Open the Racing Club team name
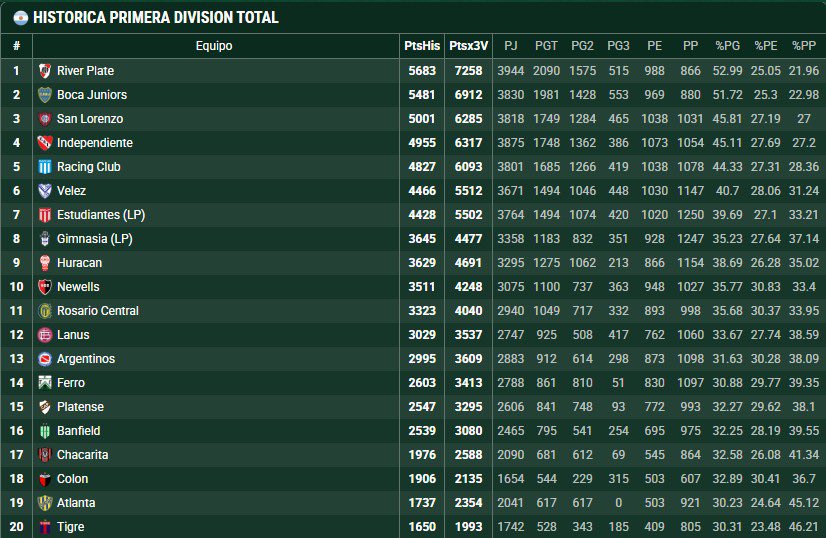 point(88,167)
